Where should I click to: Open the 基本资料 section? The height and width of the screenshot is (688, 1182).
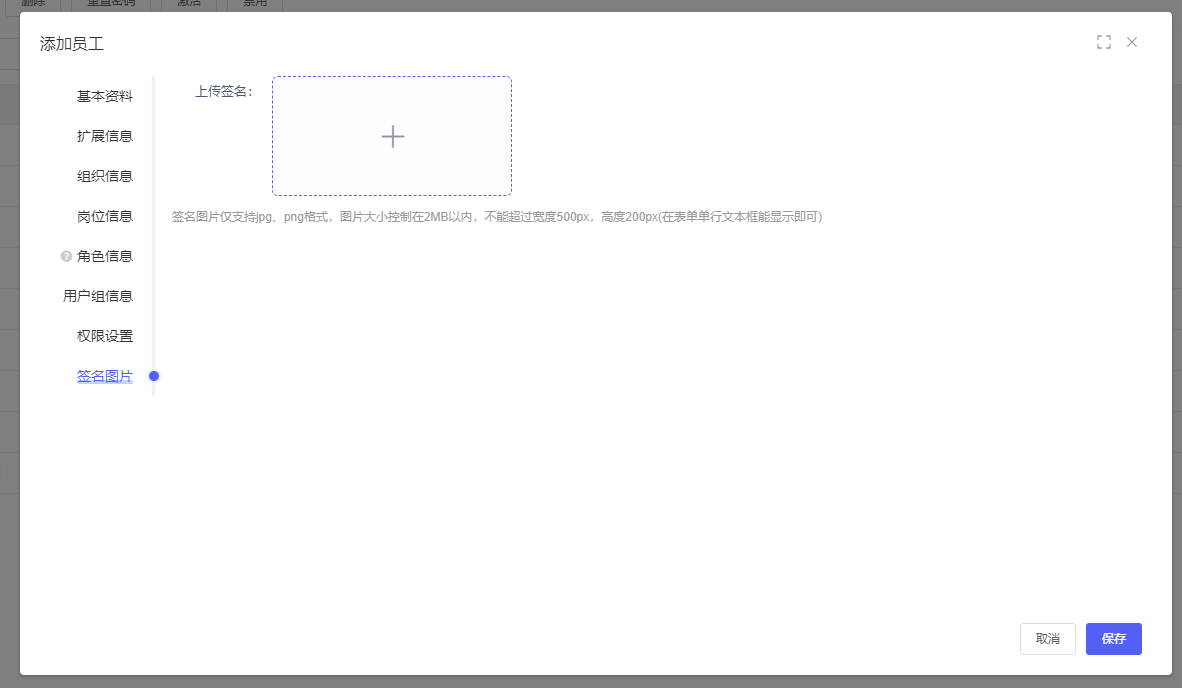coord(104,96)
